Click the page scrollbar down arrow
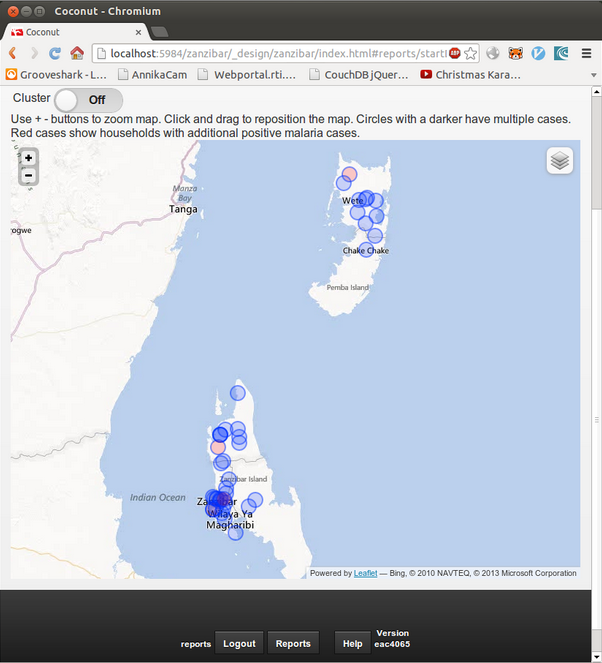This screenshot has height=663, width=602. (x=597, y=658)
